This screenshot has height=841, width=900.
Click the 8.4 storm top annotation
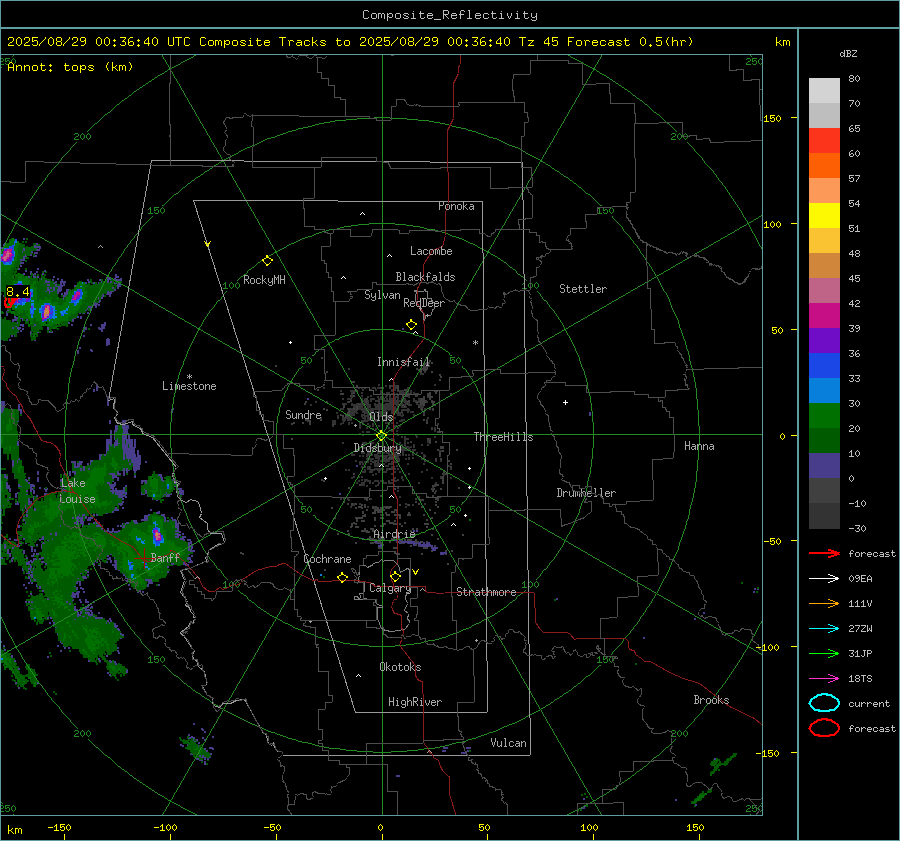click(17, 292)
